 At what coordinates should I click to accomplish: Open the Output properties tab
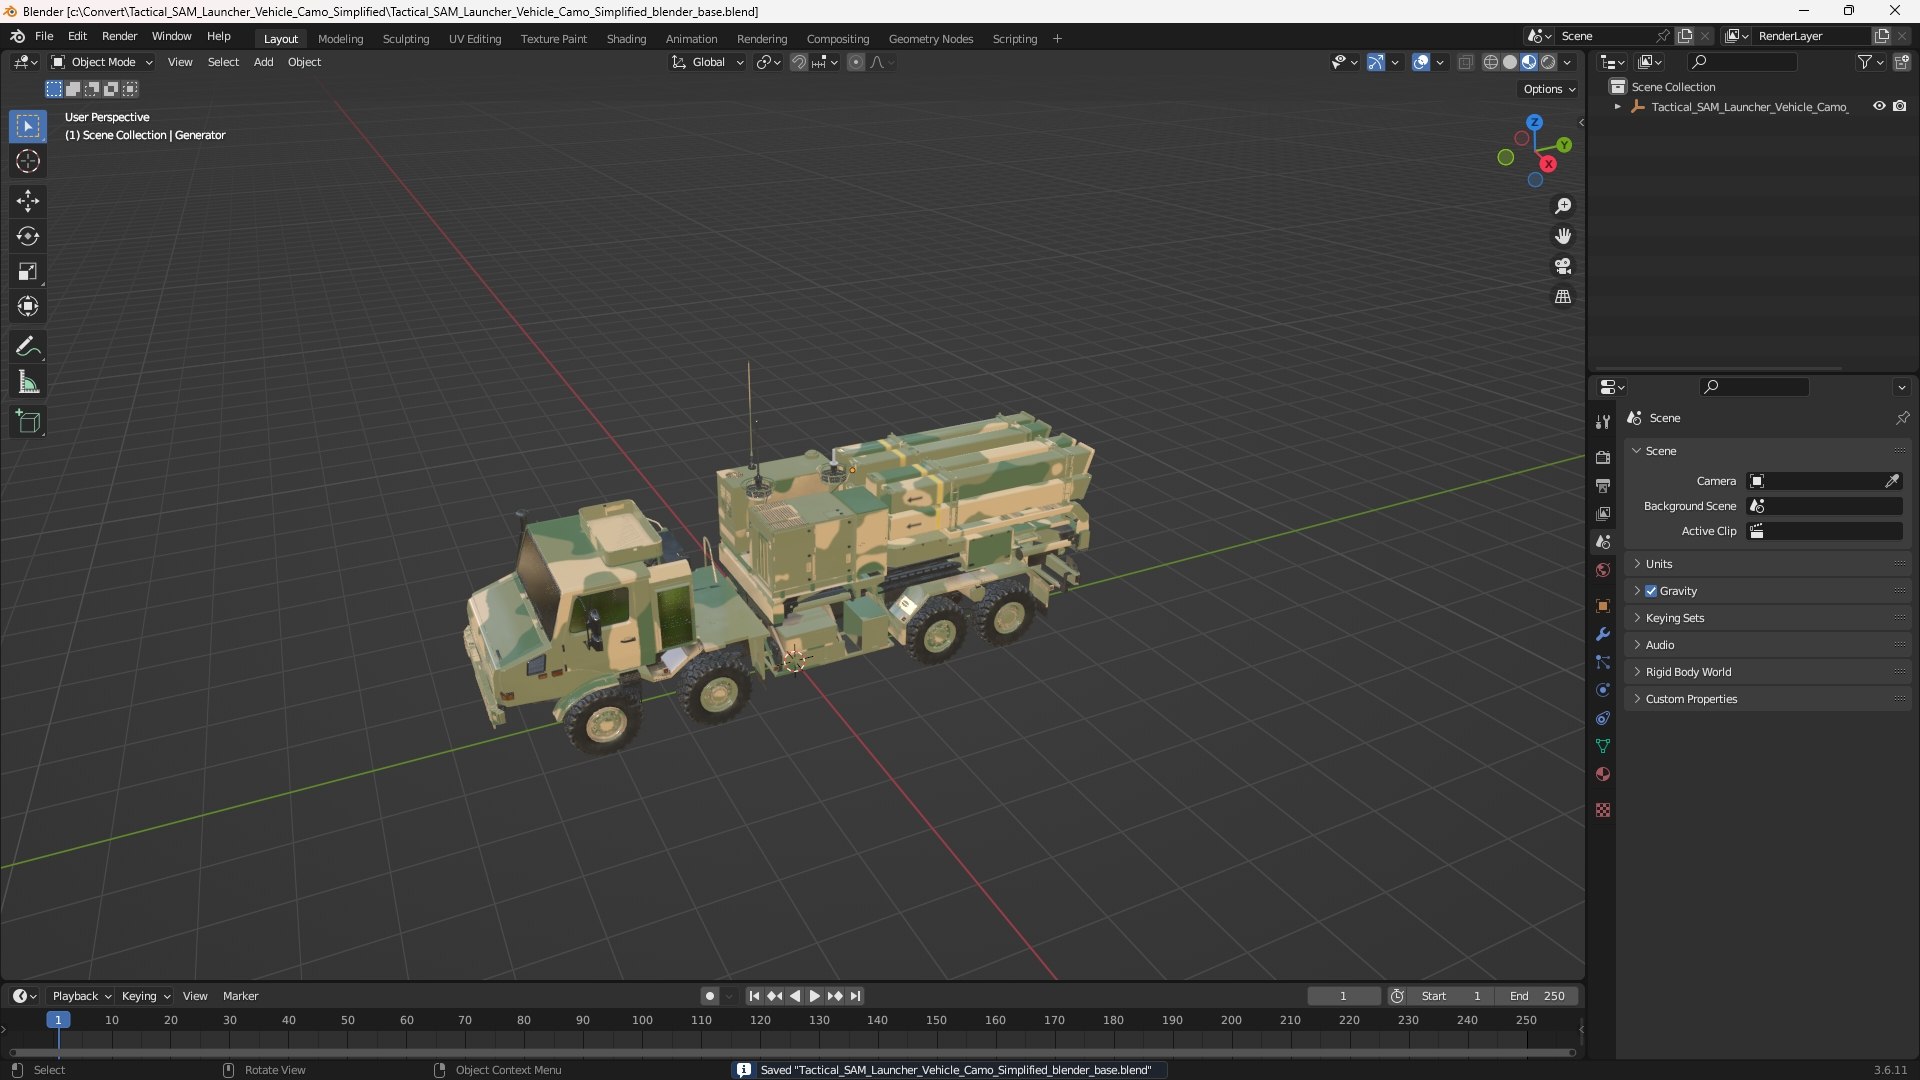coord(1603,485)
